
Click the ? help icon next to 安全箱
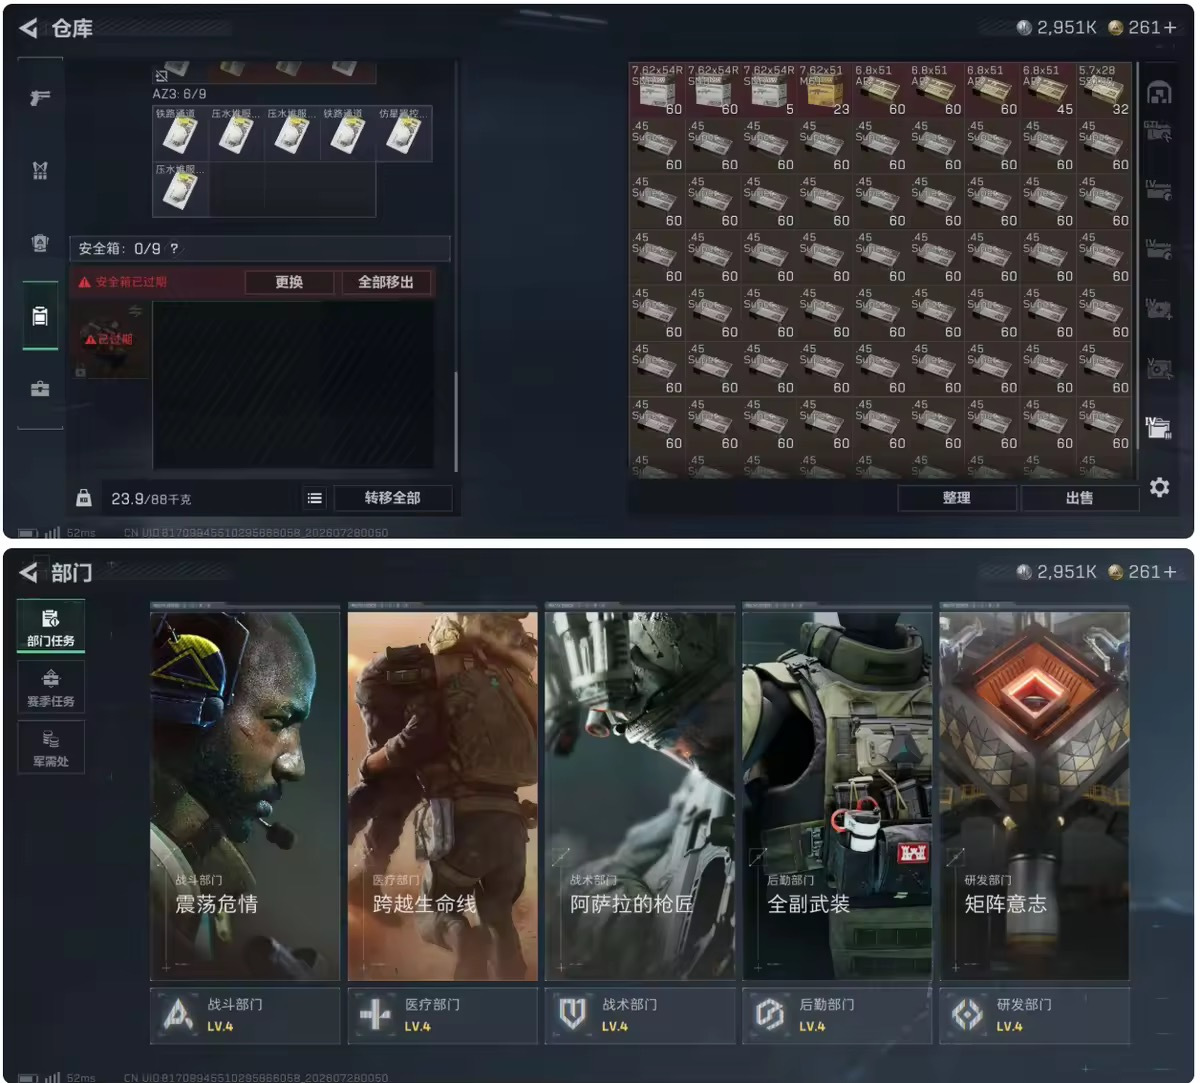point(174,249)
